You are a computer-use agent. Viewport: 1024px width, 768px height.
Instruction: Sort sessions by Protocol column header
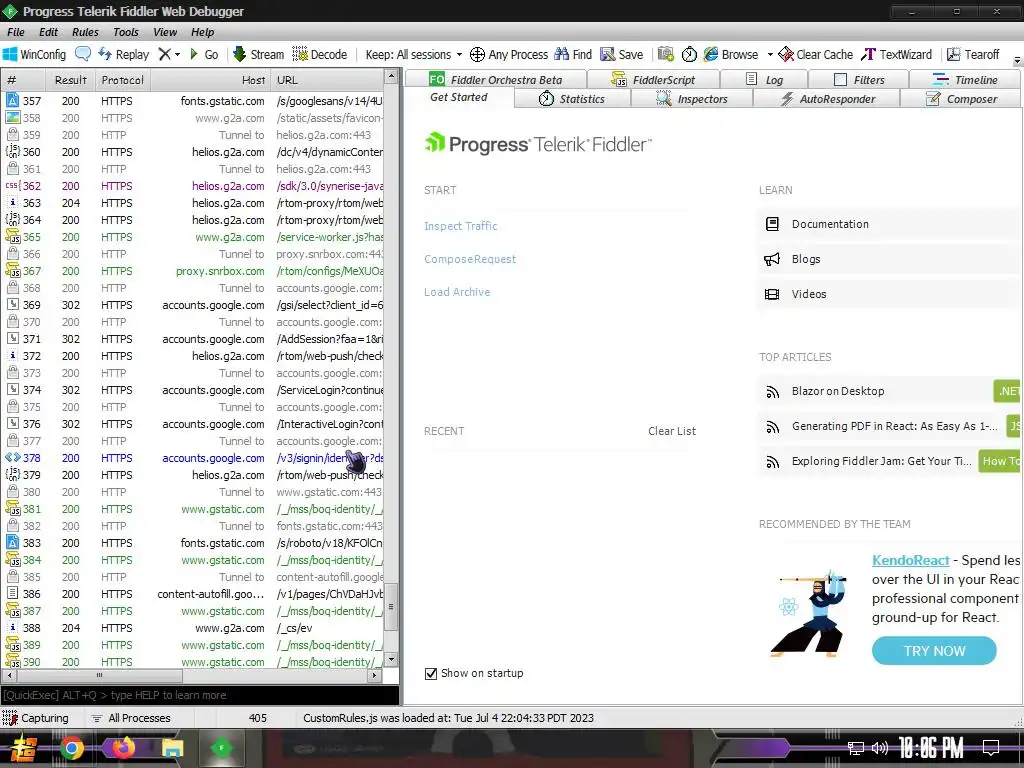point(123,80)
